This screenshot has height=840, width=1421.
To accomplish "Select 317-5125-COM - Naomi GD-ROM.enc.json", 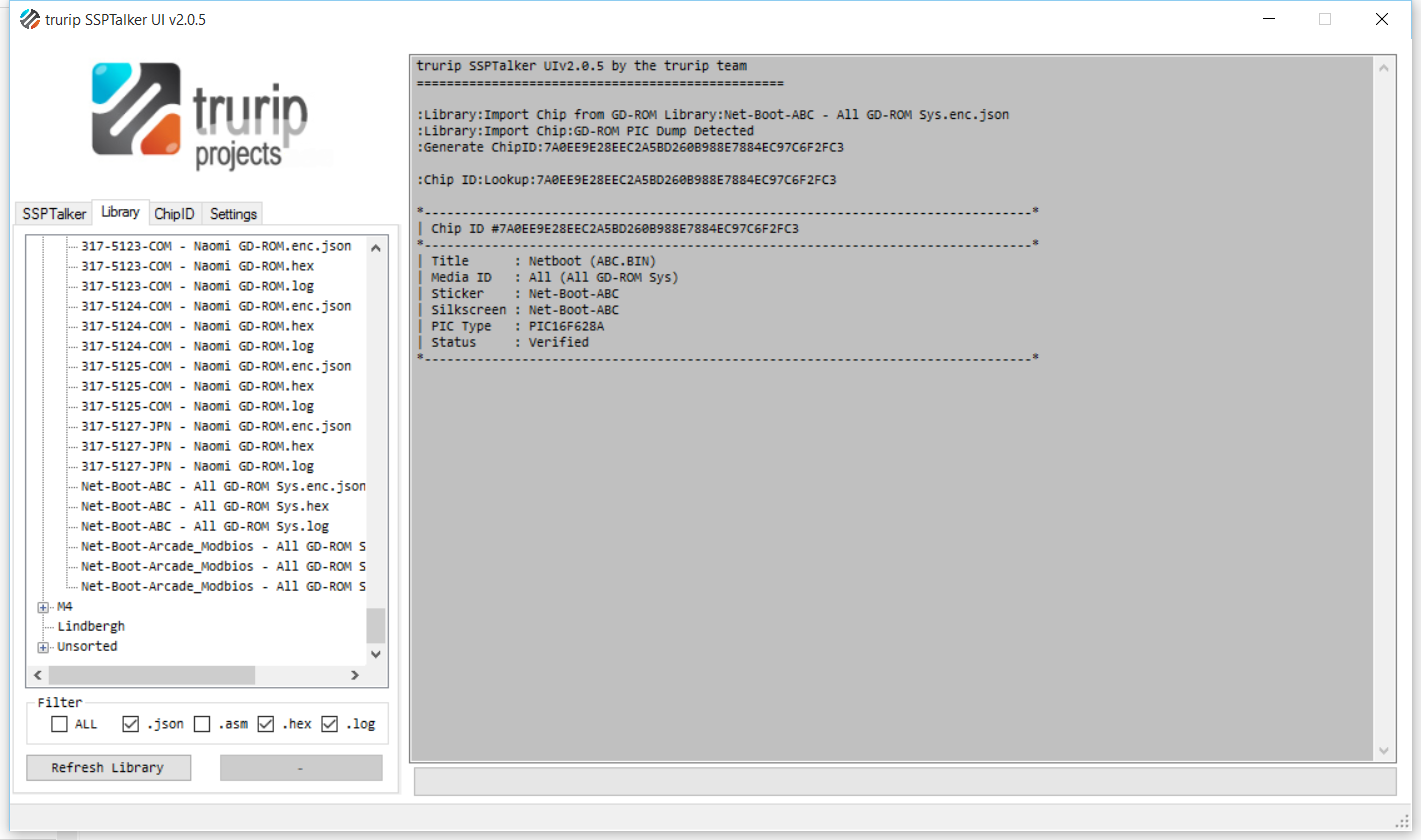I will [216, 366].
